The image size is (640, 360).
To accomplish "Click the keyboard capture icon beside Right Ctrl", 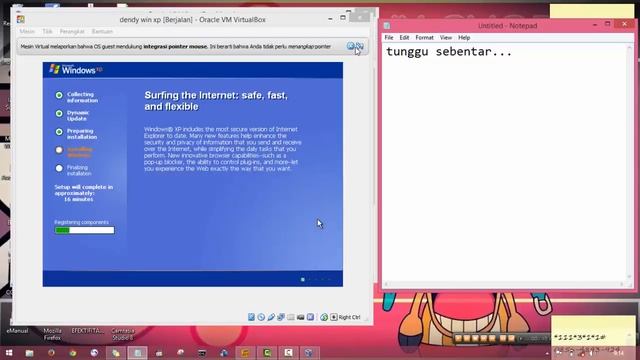I will [333, 317].
